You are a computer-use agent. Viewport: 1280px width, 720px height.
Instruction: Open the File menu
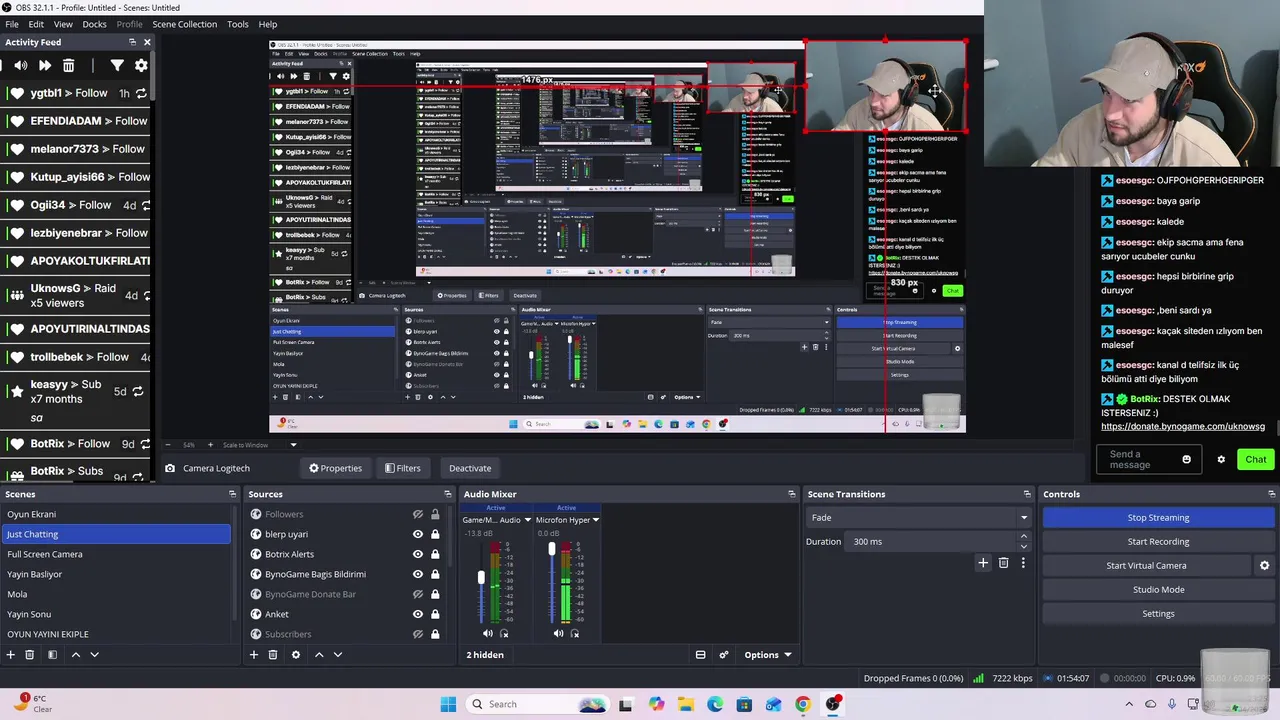pyautogui.click(x=12, y=24)
